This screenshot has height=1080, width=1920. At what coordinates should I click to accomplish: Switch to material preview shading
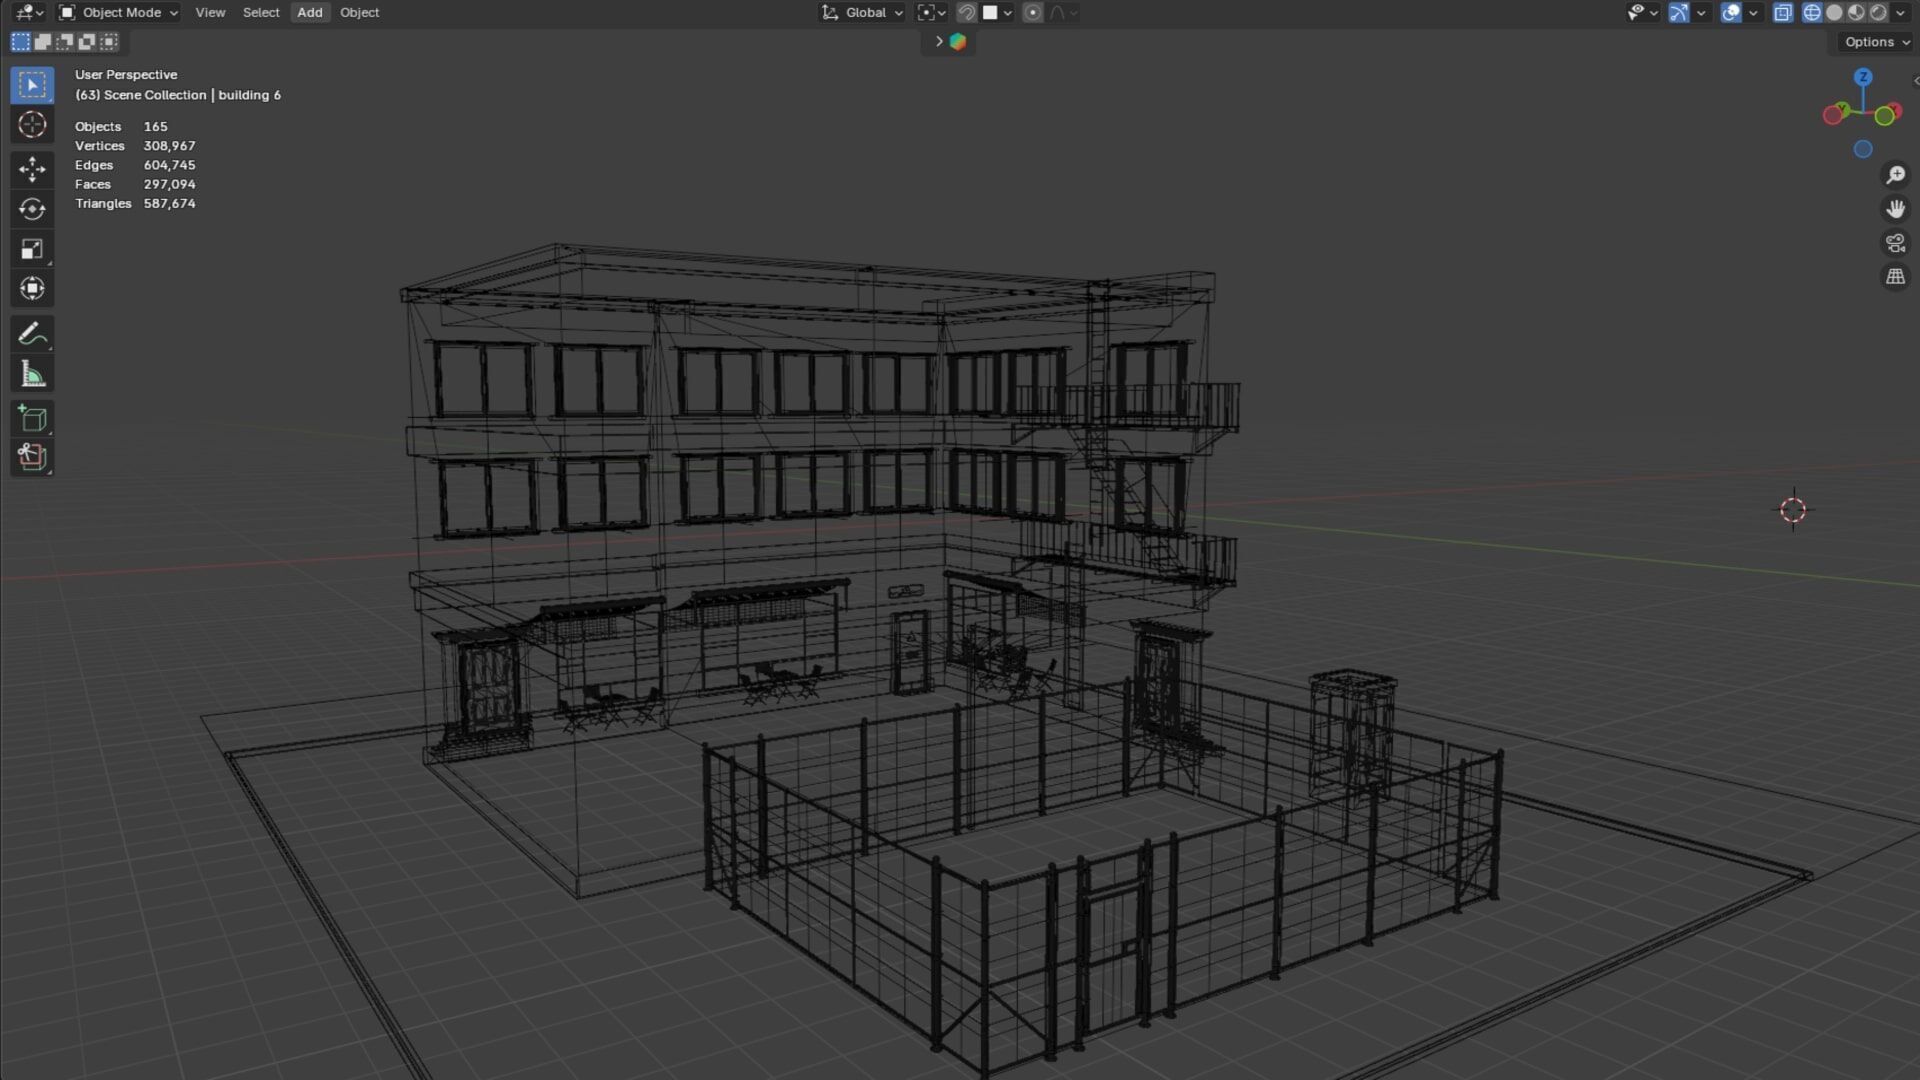click(x=1856, y=13)
